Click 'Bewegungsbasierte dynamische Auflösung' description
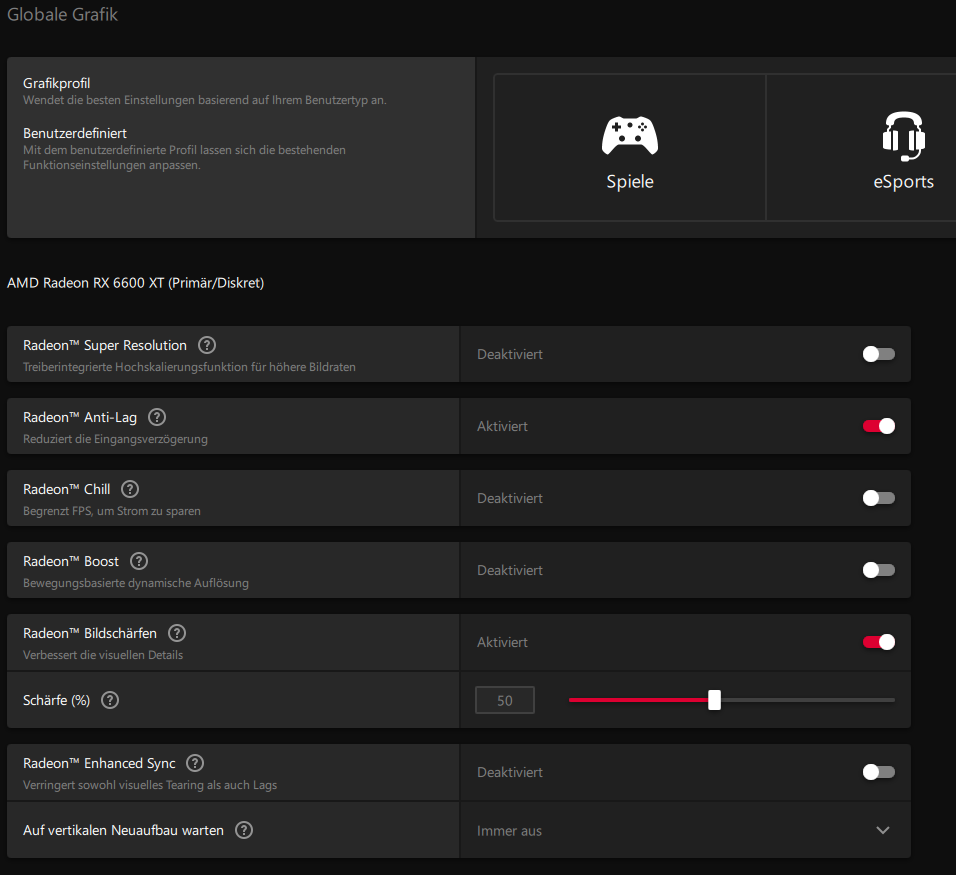The width and height of the screenshot is (956, 875). (136, 583)
